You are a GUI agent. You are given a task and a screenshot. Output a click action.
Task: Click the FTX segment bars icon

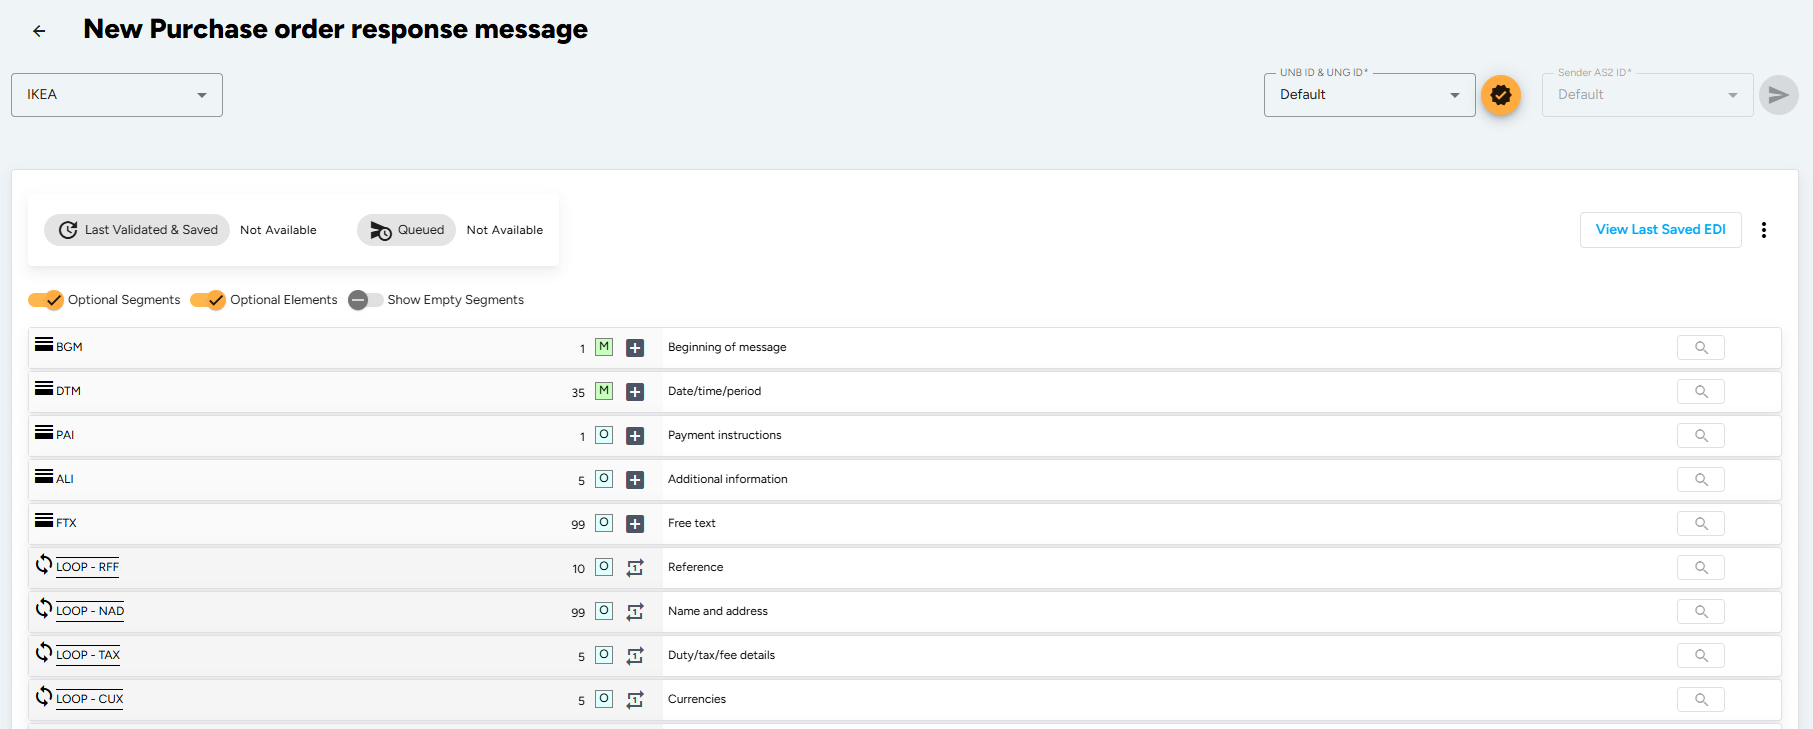[44, 520]
